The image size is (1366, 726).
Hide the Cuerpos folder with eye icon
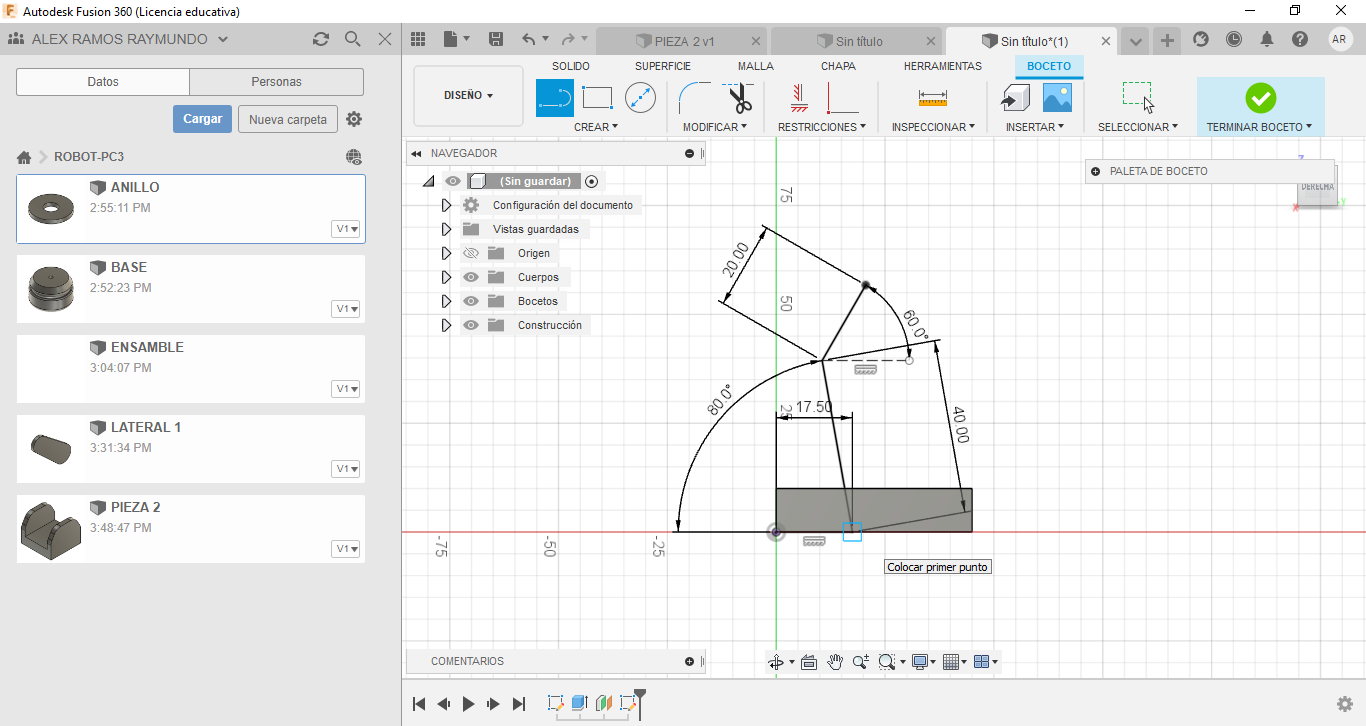[471, 277]
